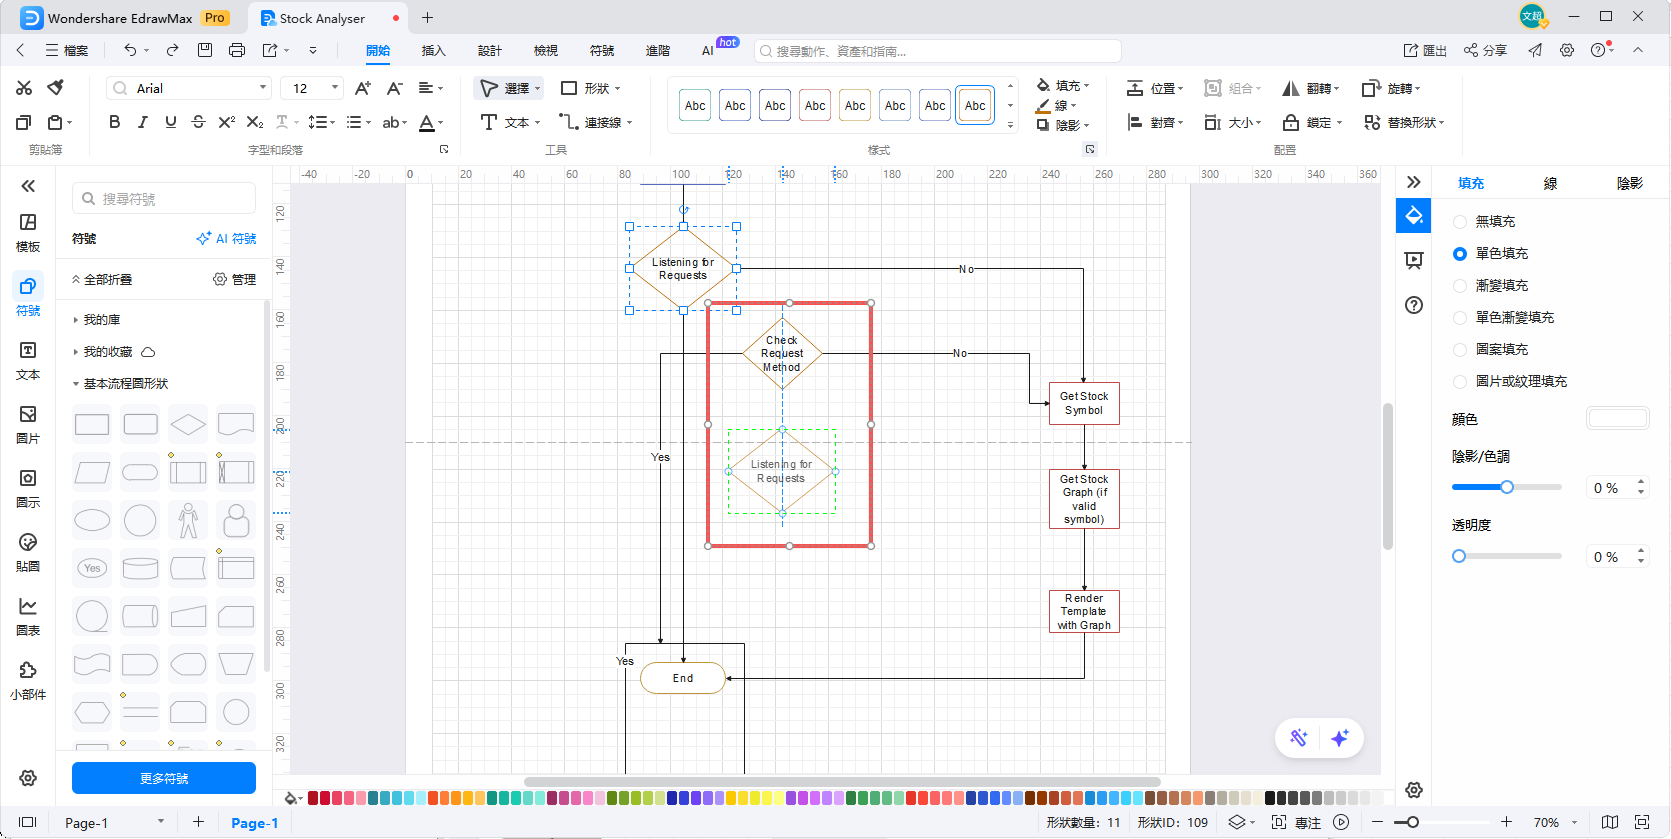Screen dimensions: 1671x839
Task: Select the Pattern Fill radio option
Action: [1460, 350]
